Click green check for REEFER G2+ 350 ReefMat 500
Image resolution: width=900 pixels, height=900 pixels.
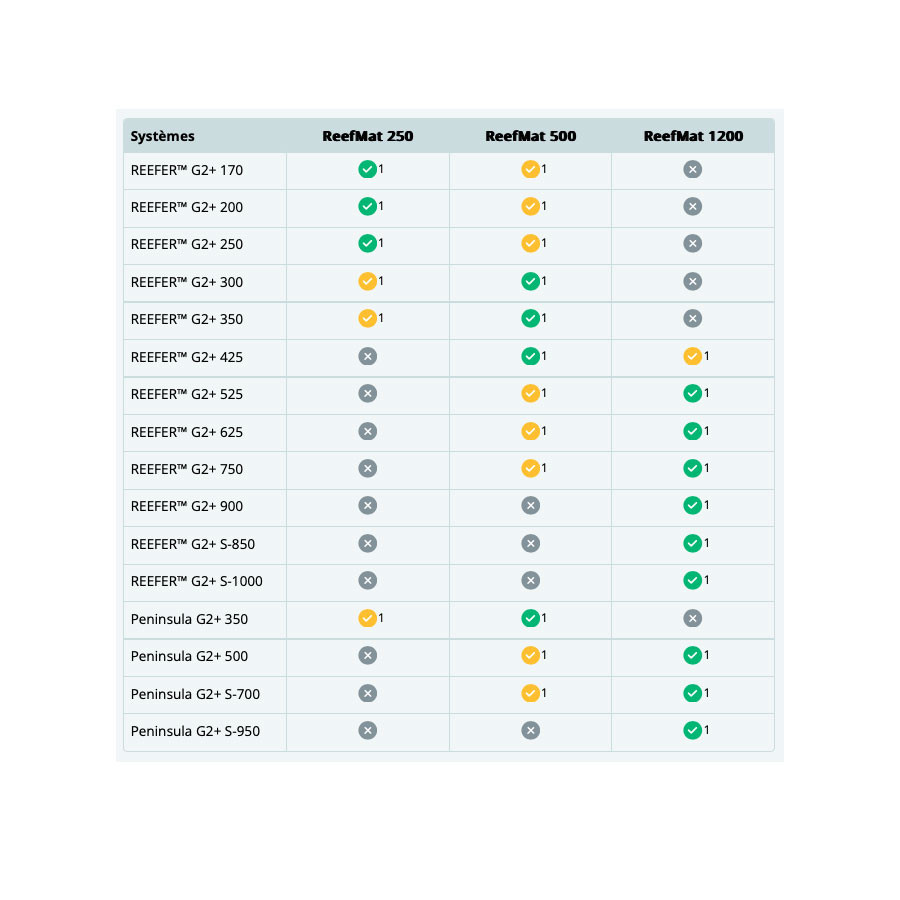click(x=530, y=319)
